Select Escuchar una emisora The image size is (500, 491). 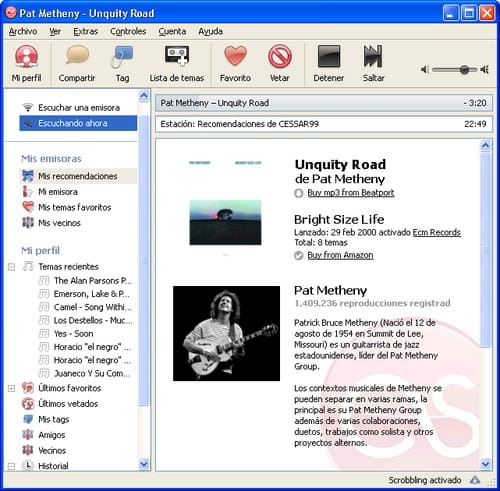click(x=79, y=108)
